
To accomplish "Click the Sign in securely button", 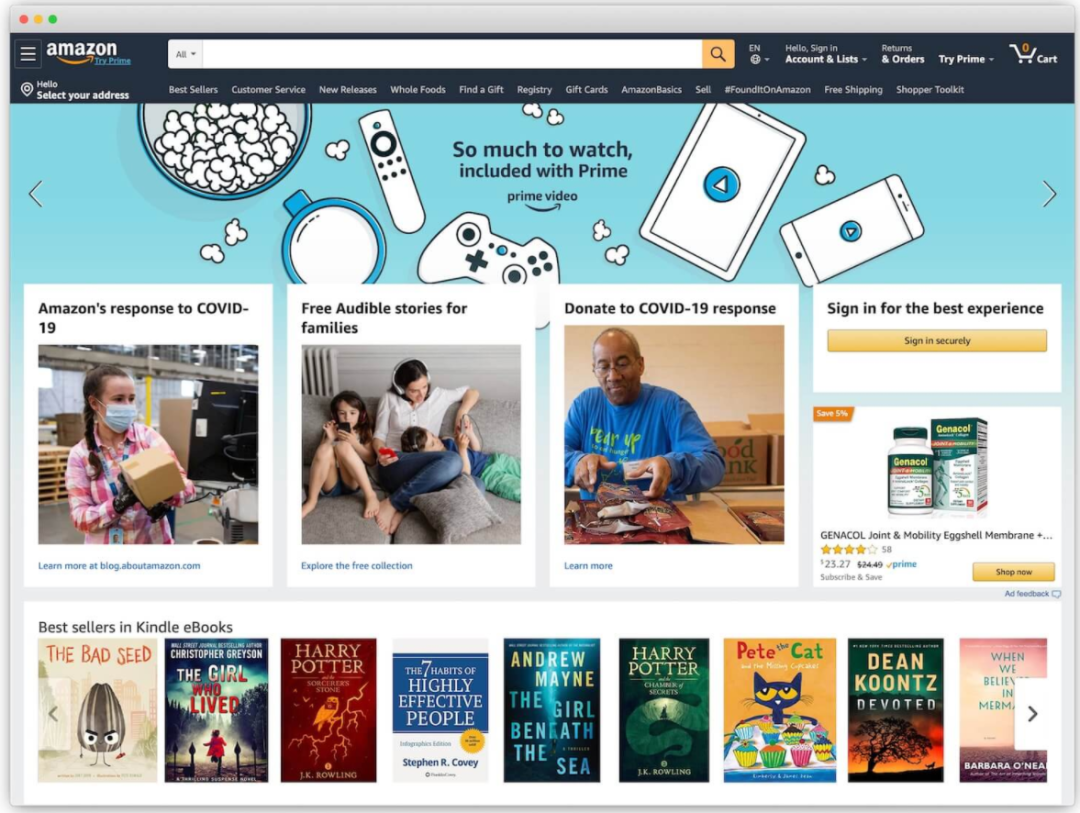I will (937, 340).
